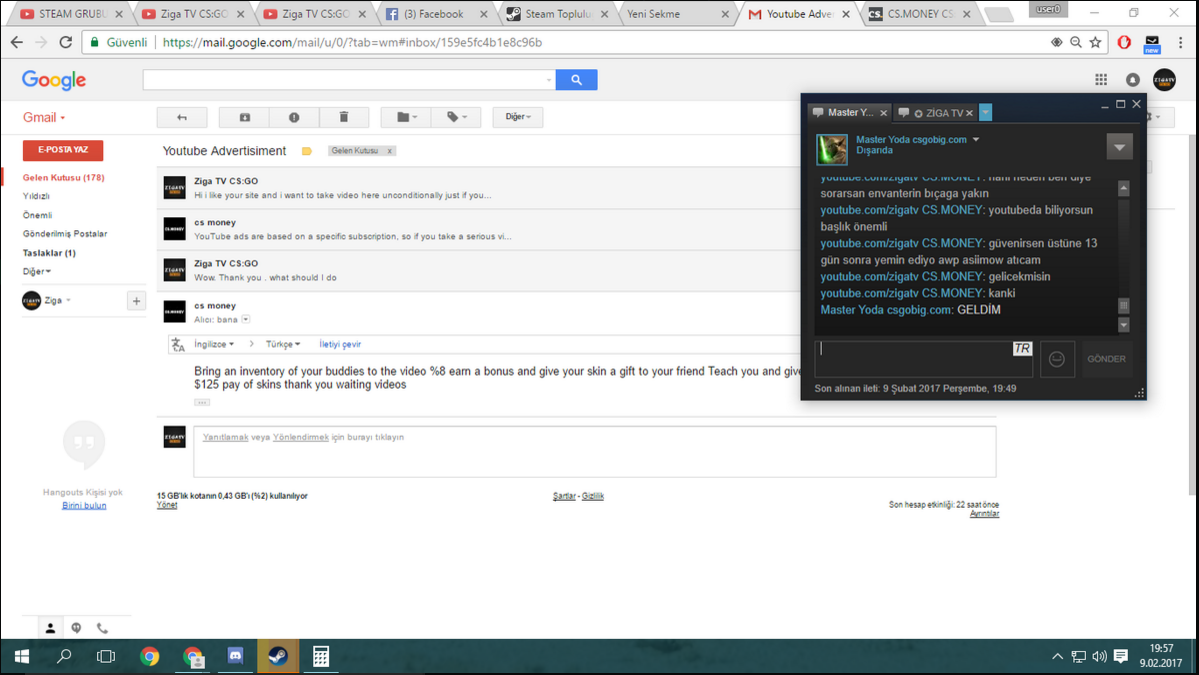Open the emoticon picker in Steam chat

point(1057,359)
